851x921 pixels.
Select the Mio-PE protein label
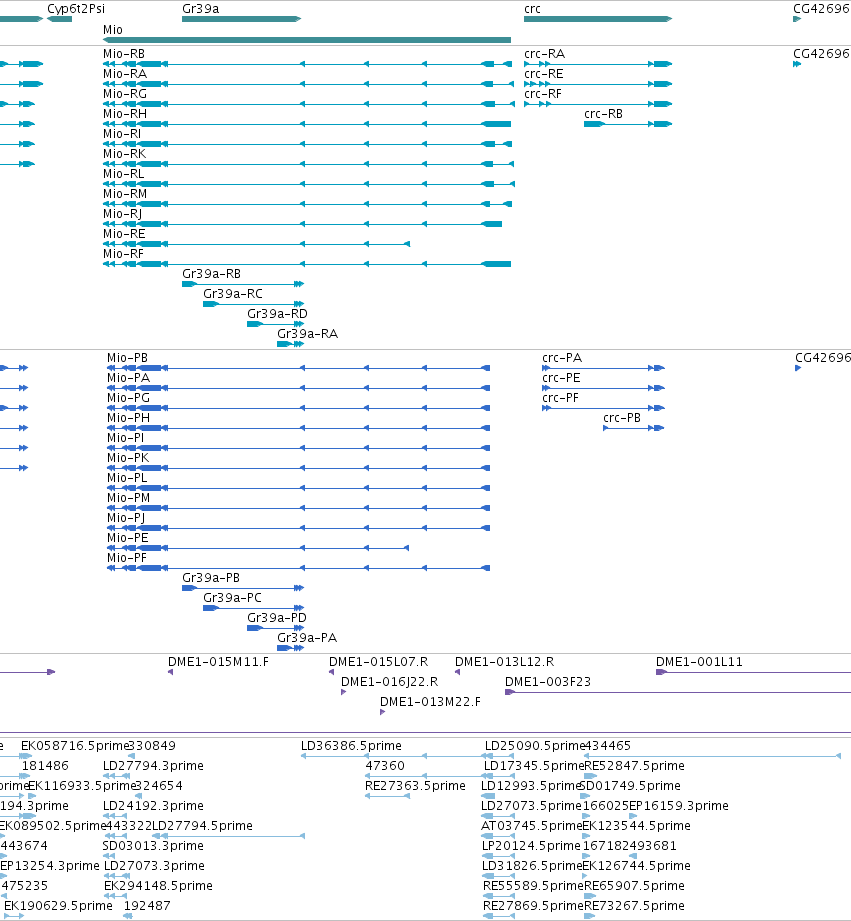point(127,538)
